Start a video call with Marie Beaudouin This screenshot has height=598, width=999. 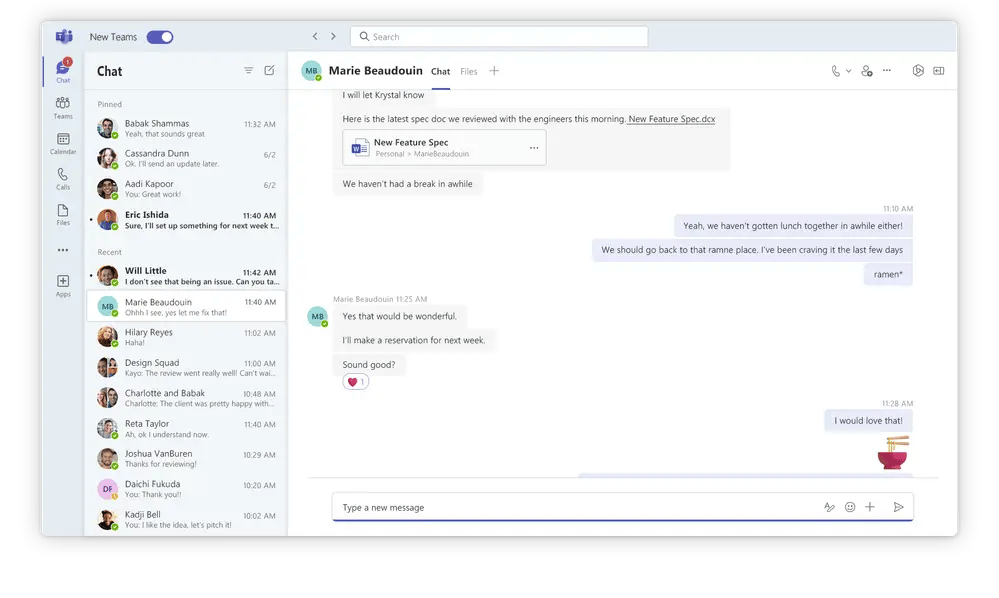coord(837,71)
